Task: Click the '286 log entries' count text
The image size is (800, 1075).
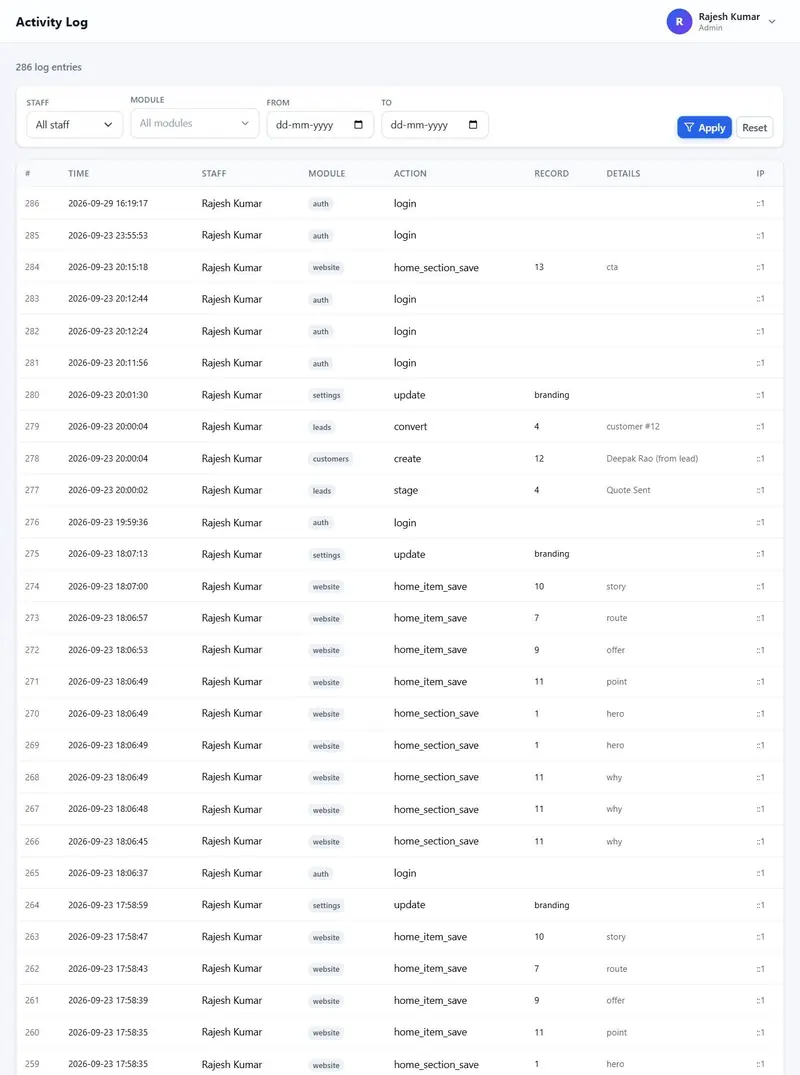Action: click(x=49, y=67)
